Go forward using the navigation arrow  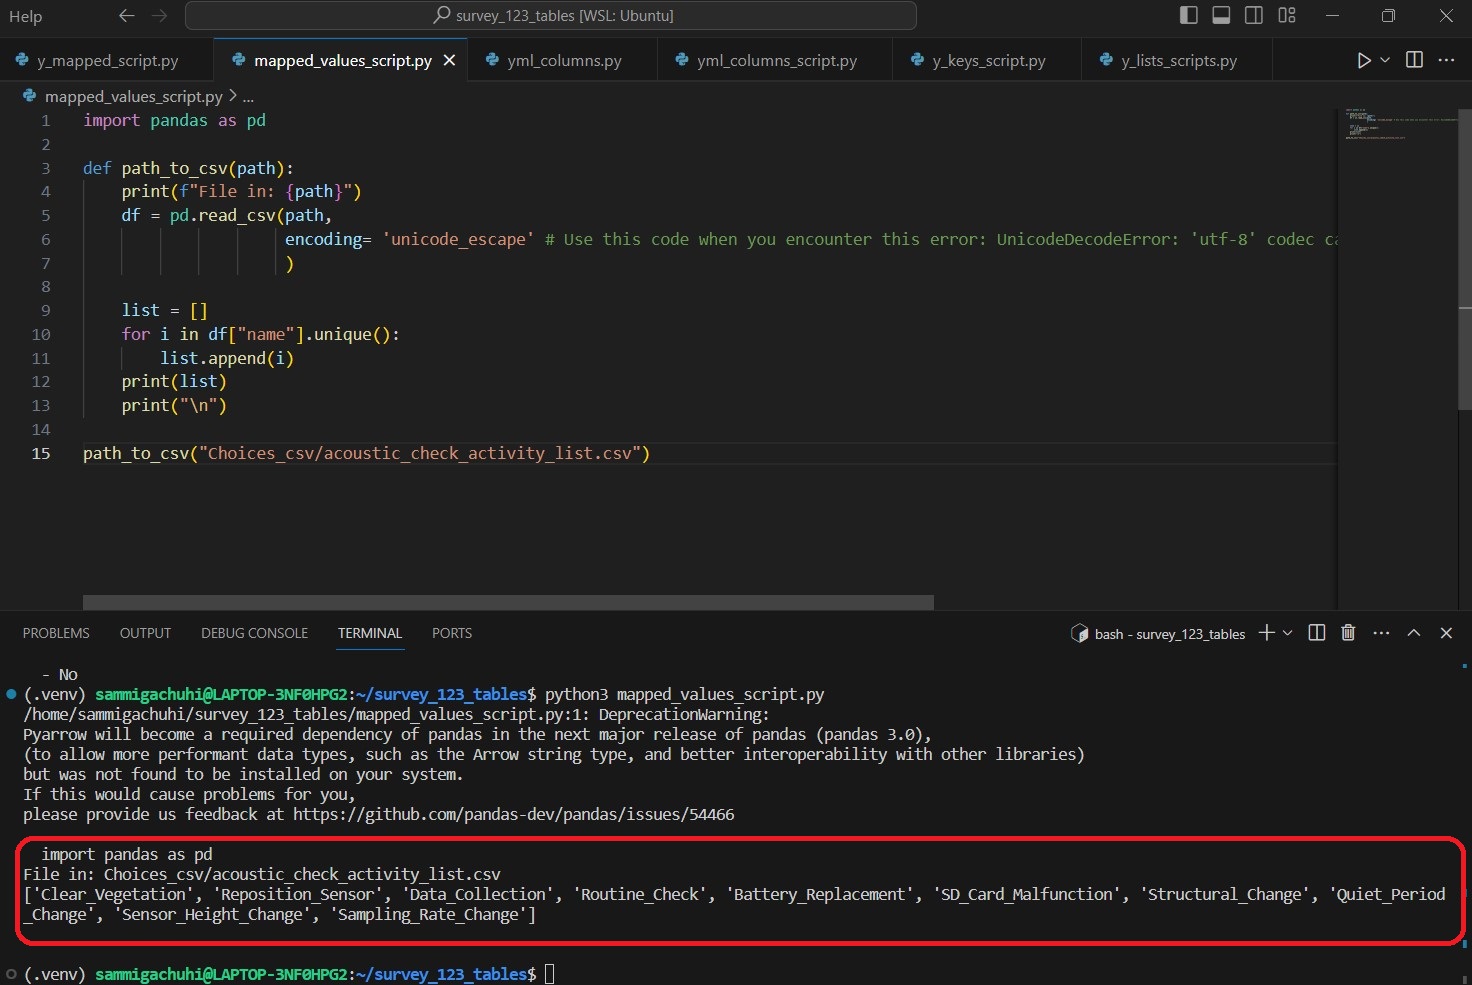pyautogui.click(x=159, y=16)
